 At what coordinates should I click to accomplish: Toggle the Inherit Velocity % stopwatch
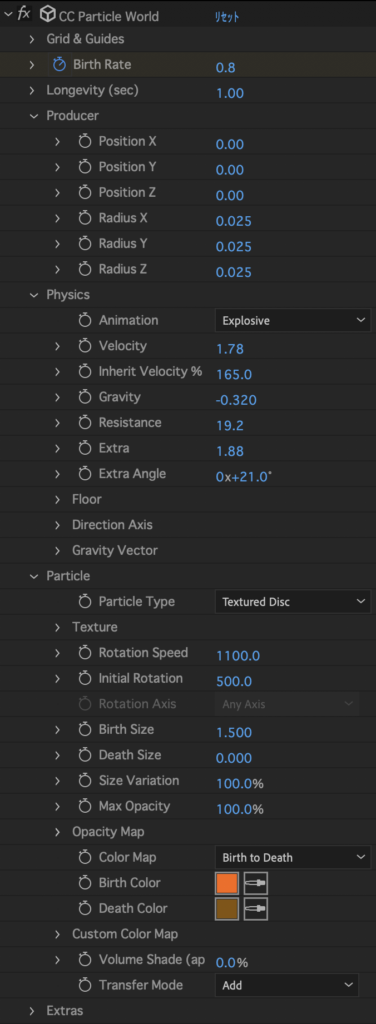[85, 372]
